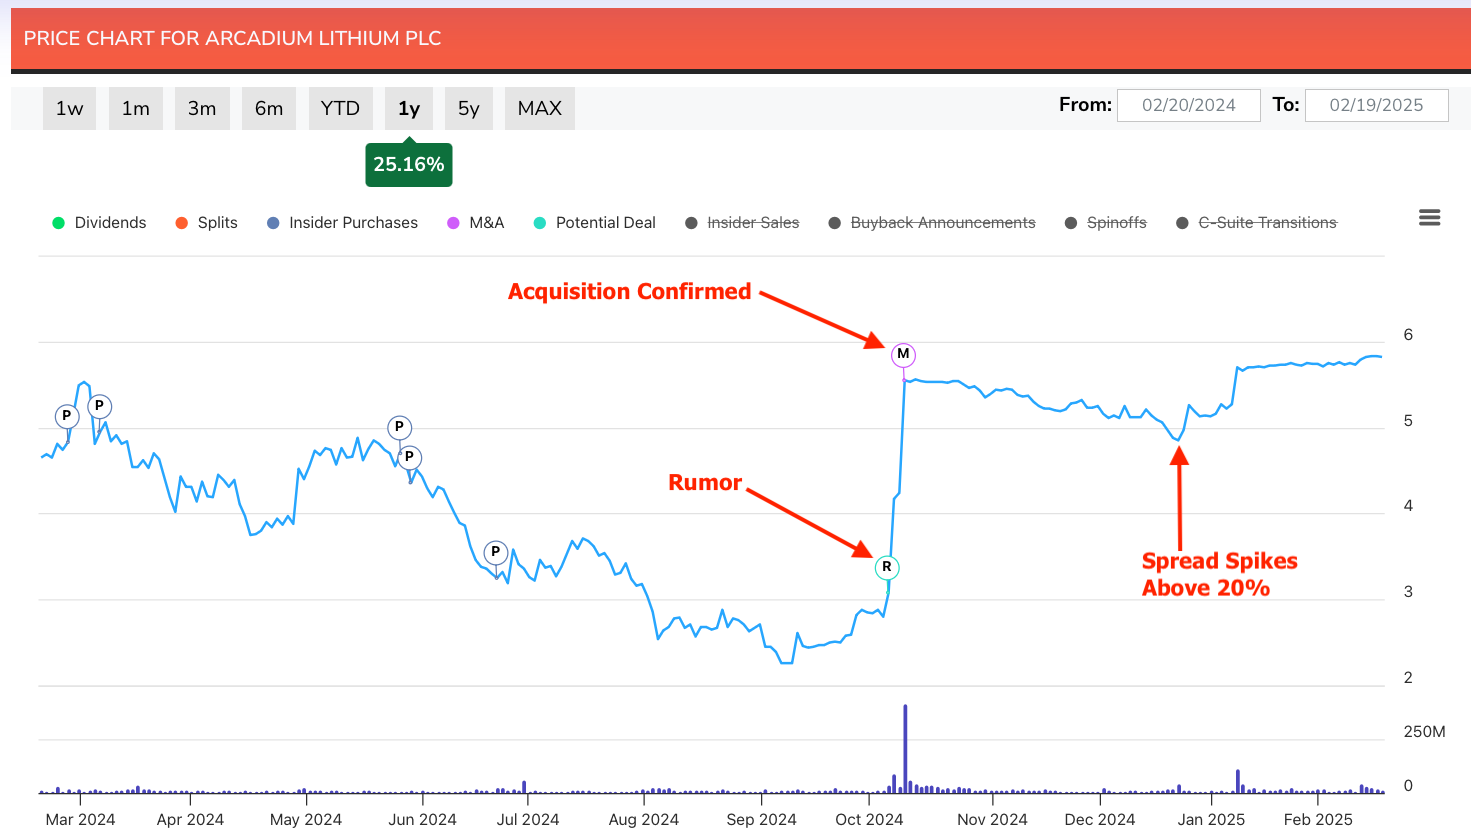1471x835 pixels.
Task: Click the R rumor marker
Action: (x=887, y=567)
